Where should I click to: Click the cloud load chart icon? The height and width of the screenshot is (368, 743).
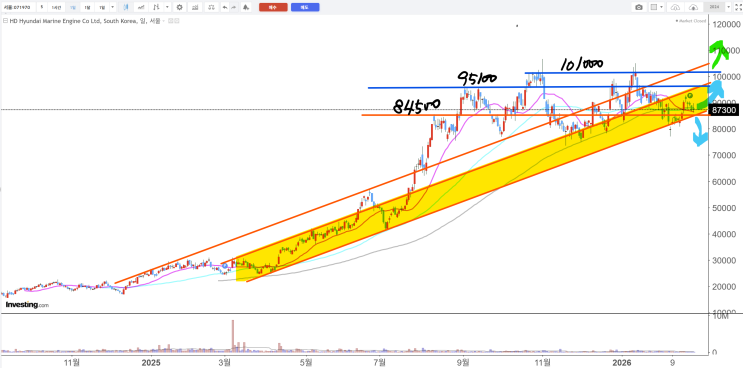coord(675,7)
